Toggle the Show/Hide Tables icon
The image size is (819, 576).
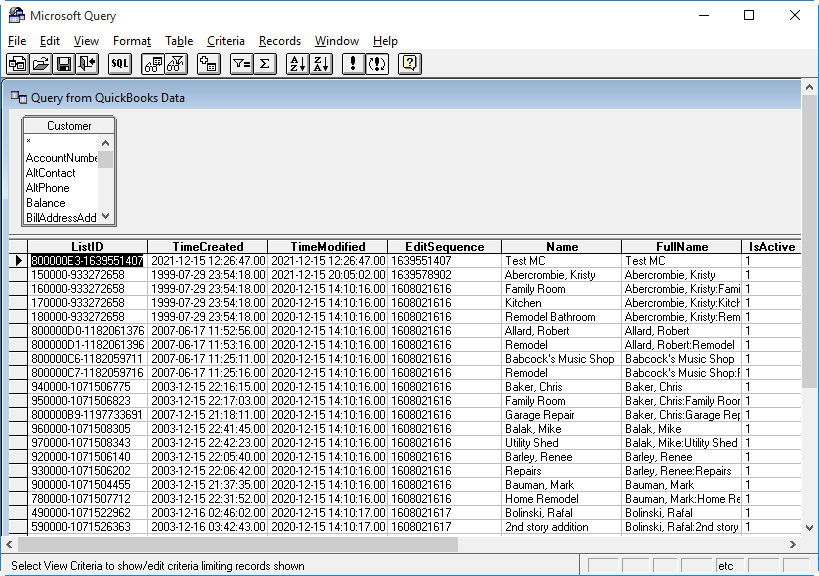tap(153, 64)
